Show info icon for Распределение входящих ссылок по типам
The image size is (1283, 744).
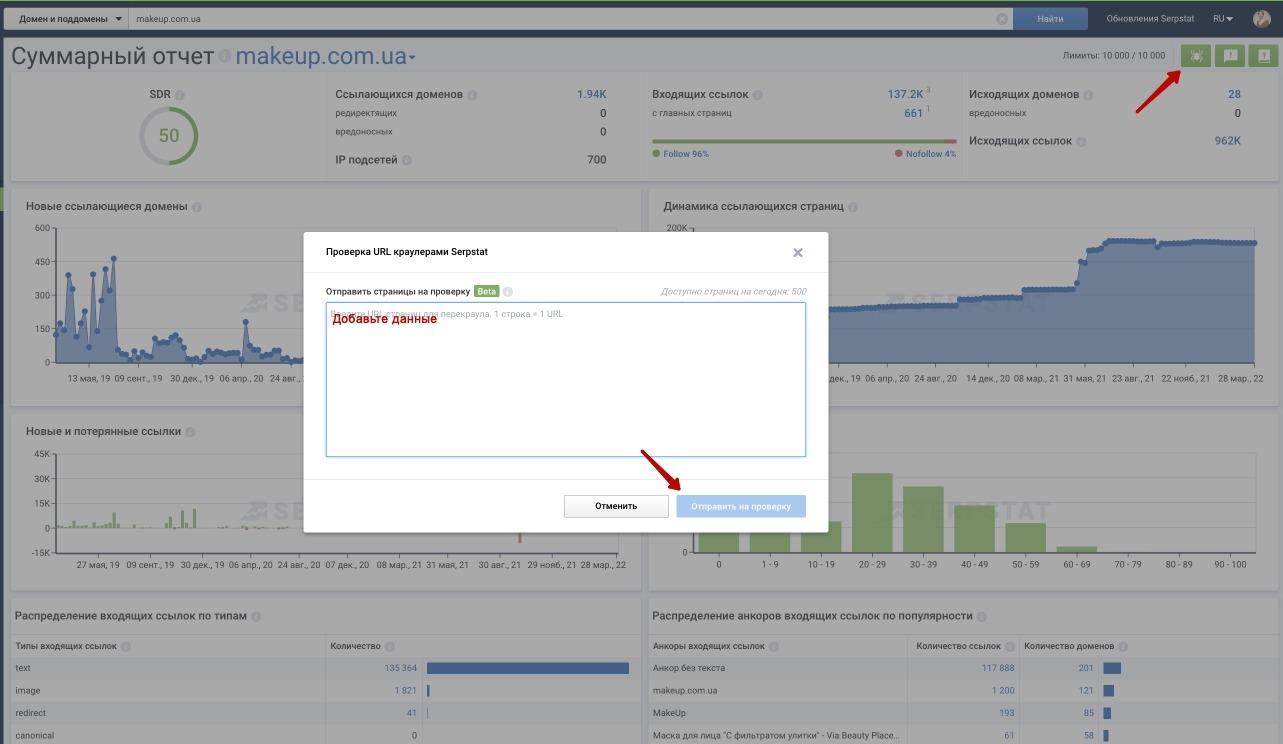pyautogui.click(x=257, y=617)
